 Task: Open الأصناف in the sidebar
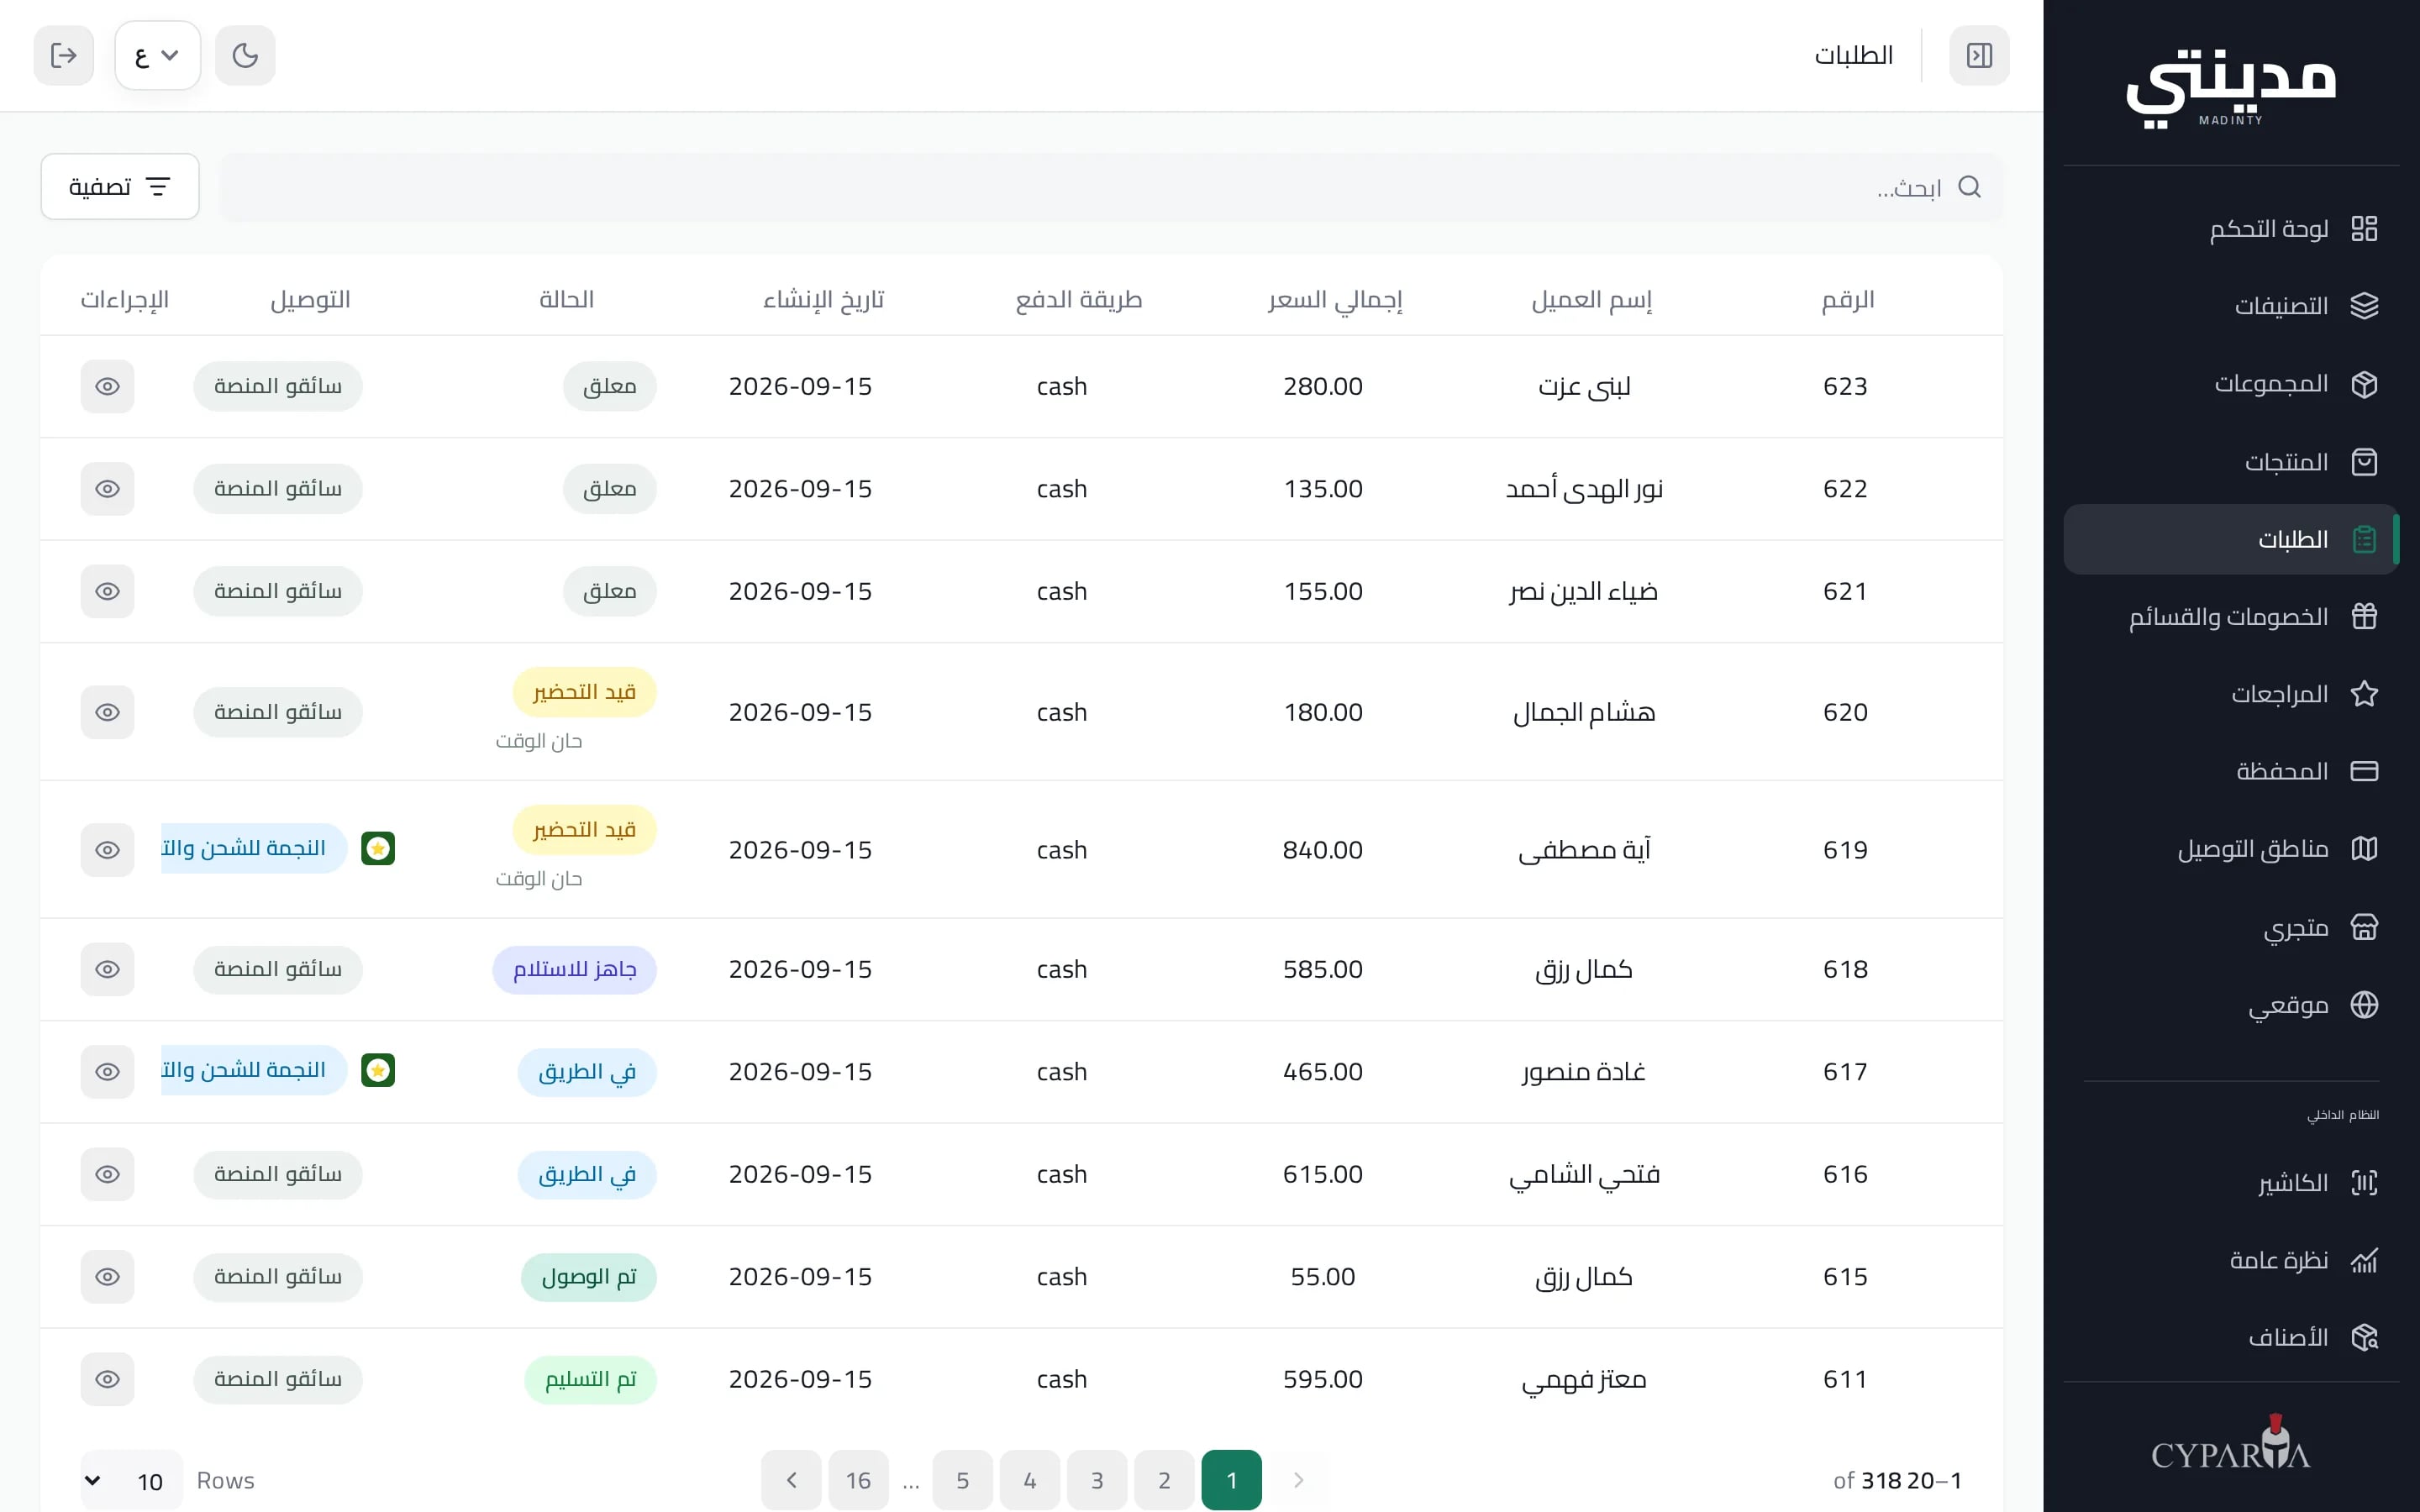[x=2232, y=1337]
